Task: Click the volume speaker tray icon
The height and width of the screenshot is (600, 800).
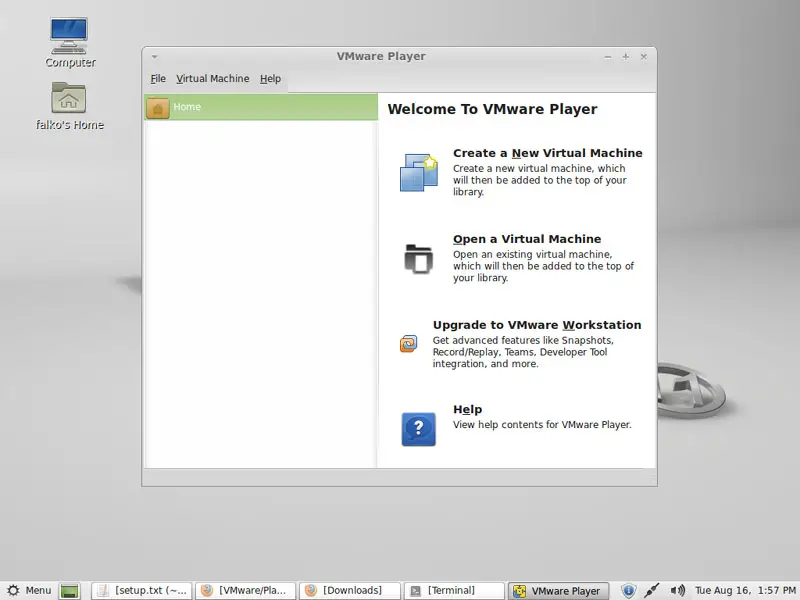Action: point(677,591)
